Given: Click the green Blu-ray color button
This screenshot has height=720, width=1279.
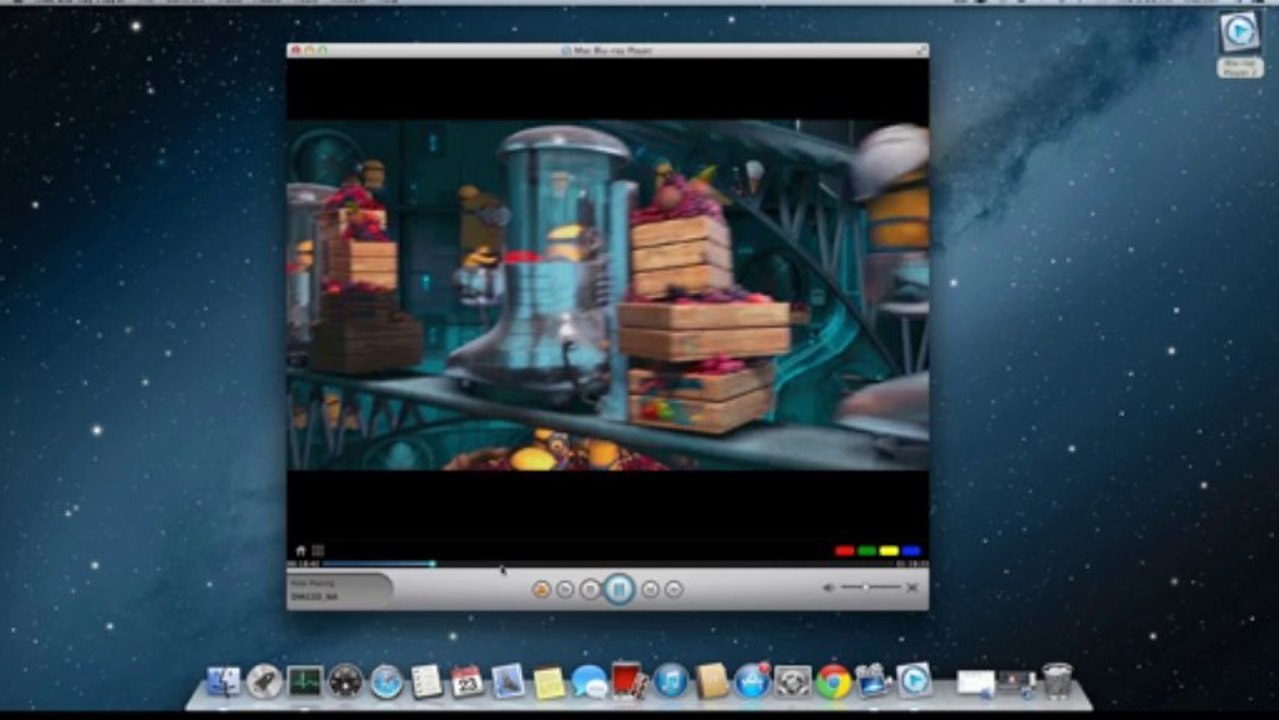Looking at the screenshot, I should (867, 550).
